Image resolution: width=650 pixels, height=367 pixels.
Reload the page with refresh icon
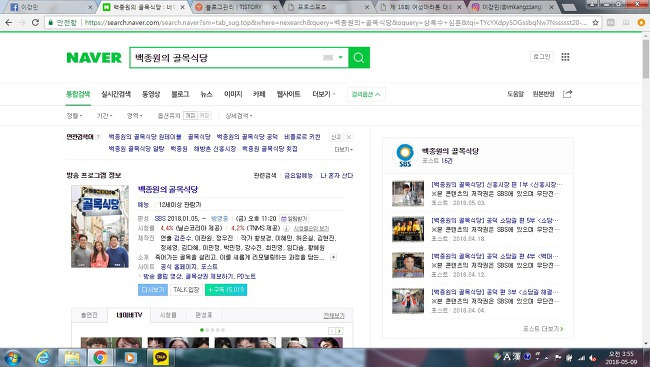pyautogui.click(x=35, y=22)
